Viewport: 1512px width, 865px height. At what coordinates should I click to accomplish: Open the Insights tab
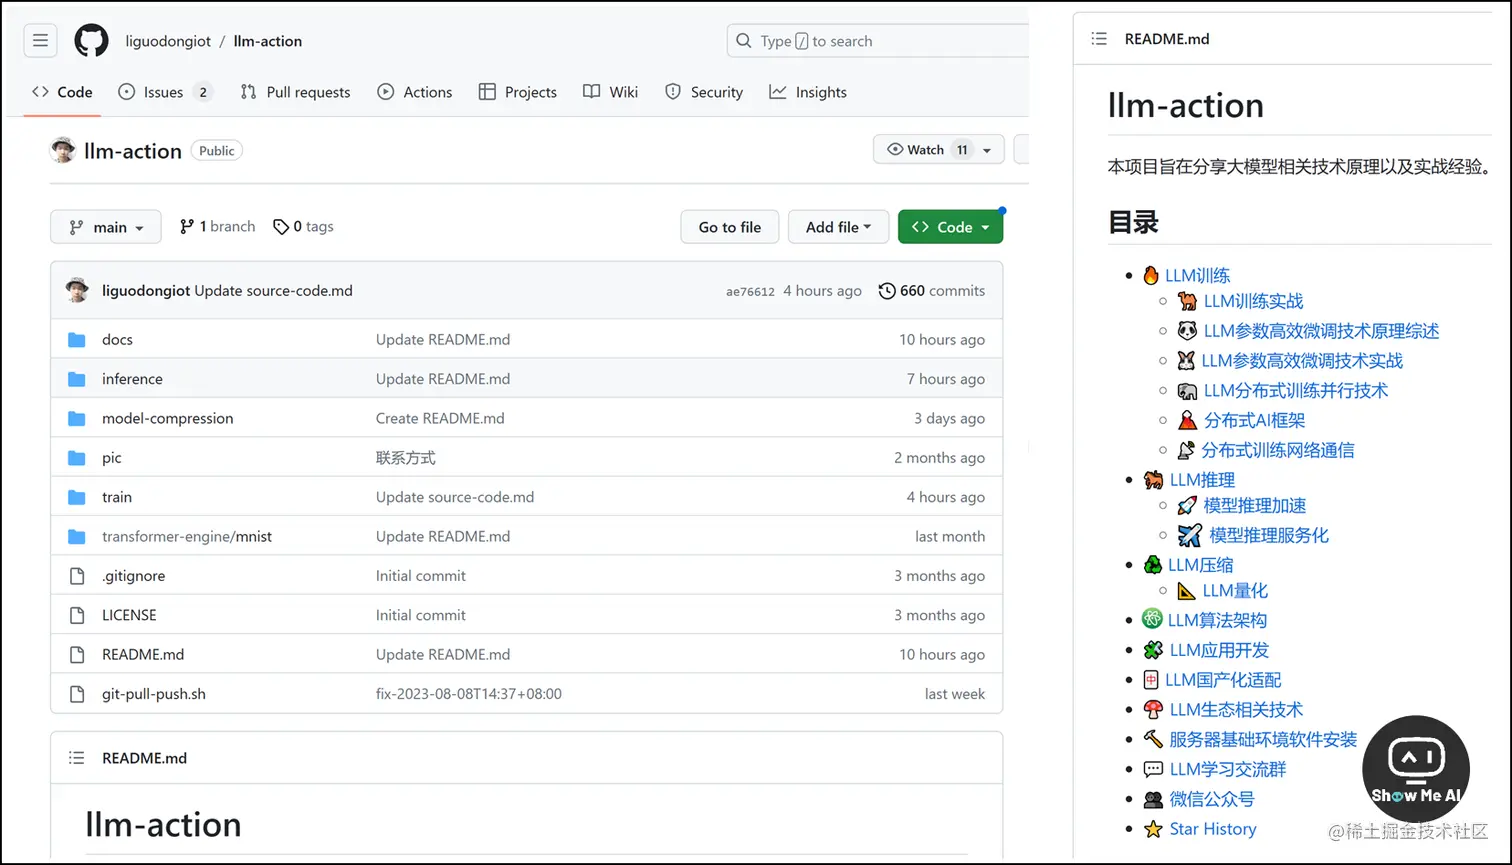point(808,92)
